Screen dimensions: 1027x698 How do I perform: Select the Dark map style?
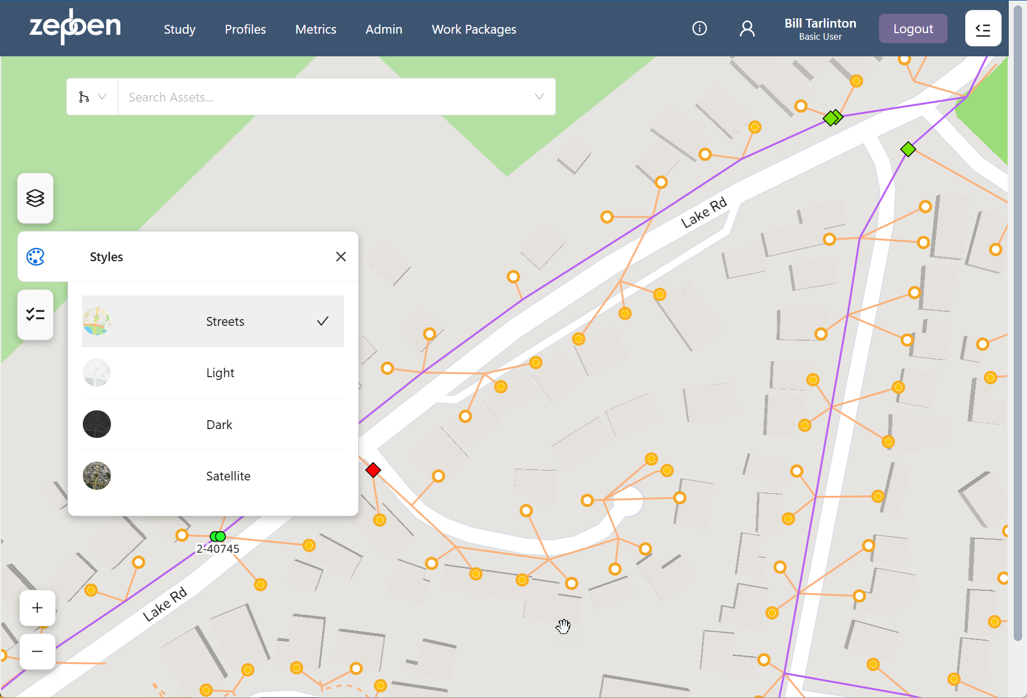(213, 424)
